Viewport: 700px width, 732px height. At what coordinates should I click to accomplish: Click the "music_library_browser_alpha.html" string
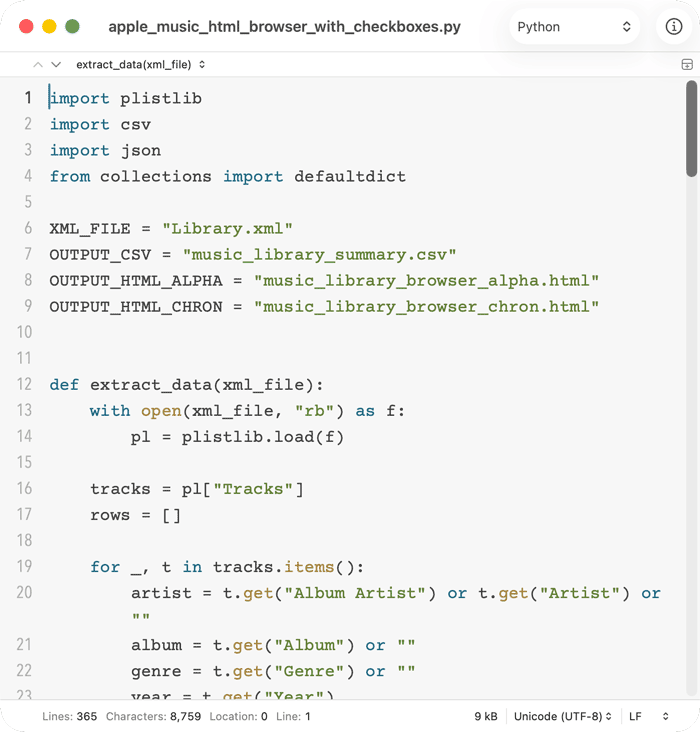[426, 281]
